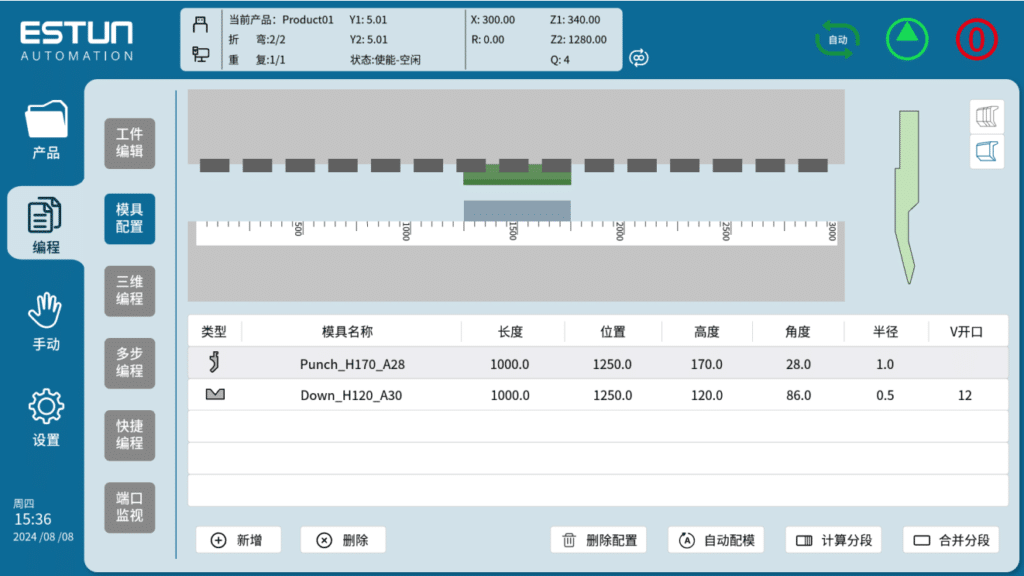The width and height of the screenshot is (1024, 576).
Task: Click angle value 28.0
Action: [798, 364]
